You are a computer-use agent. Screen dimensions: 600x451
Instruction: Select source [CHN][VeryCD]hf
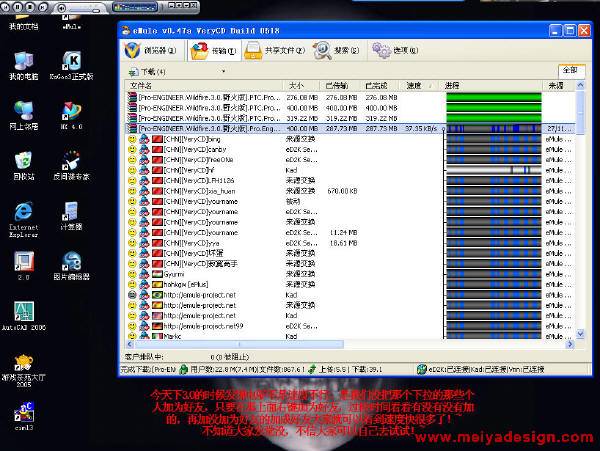[351, 170]
